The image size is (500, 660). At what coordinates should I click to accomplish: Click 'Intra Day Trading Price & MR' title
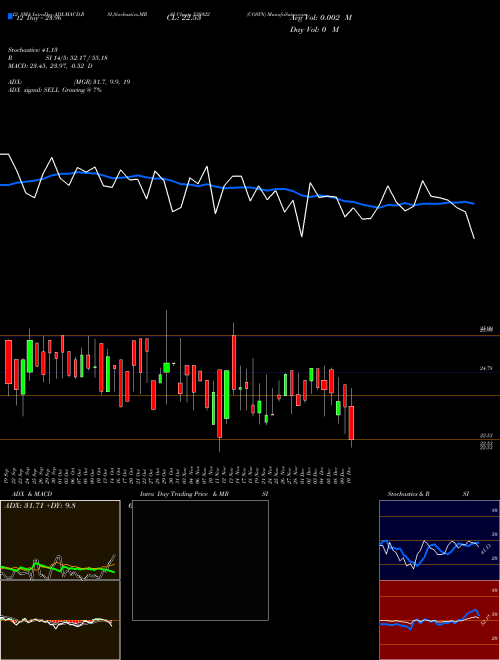pos(185,494)
